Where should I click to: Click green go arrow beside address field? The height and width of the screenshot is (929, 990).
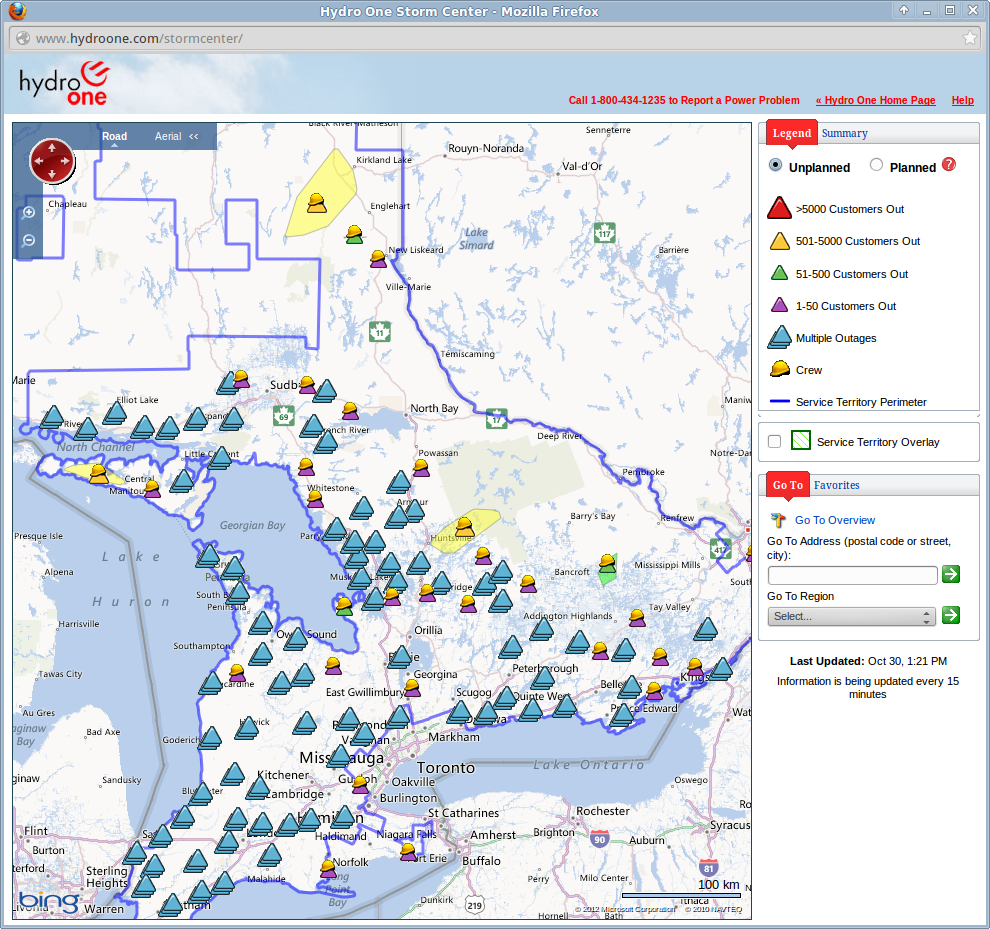pyautogui.click(x=951, y=574)
